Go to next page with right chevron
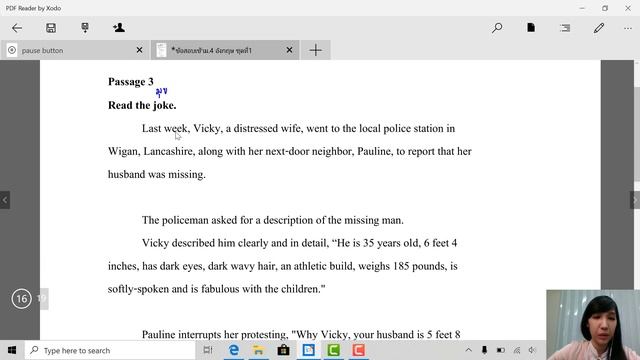The height and width of the screenshot is (360, 640). pyautogui.click(x=635, y=200)
